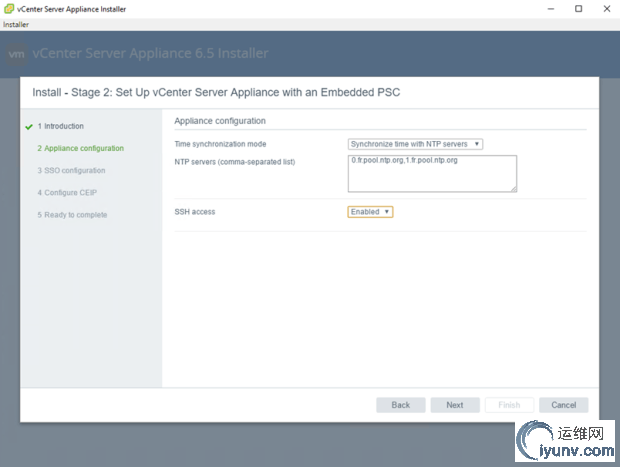The width and height of the screenshot is (620, 467).
Task: Click the vm logo in the header
Action: (x=17, y=54)
